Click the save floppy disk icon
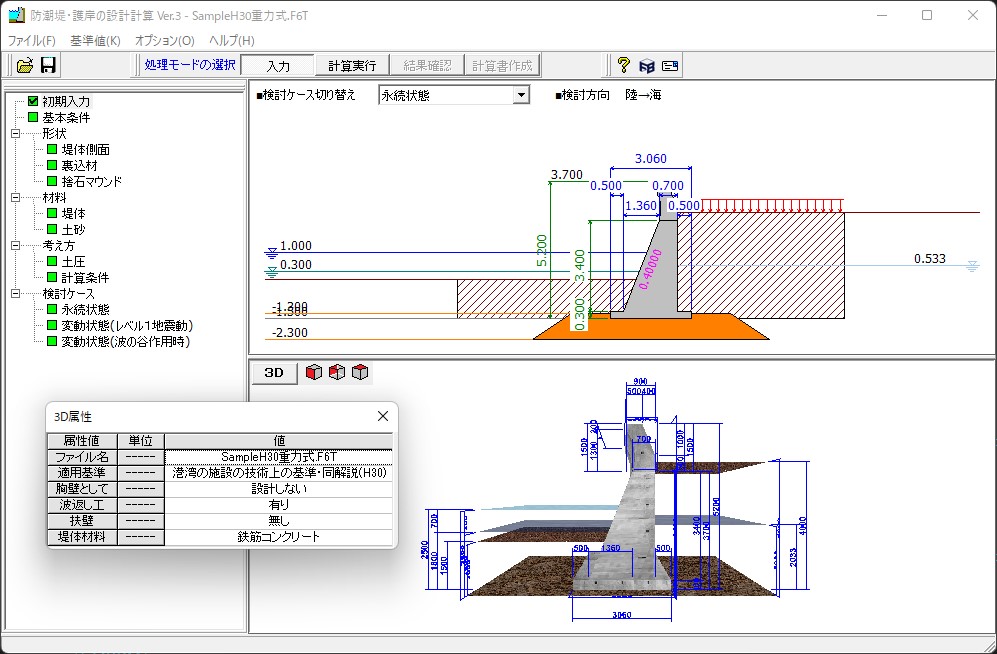This screenshot has width=997, height=654. pos(48,65)
